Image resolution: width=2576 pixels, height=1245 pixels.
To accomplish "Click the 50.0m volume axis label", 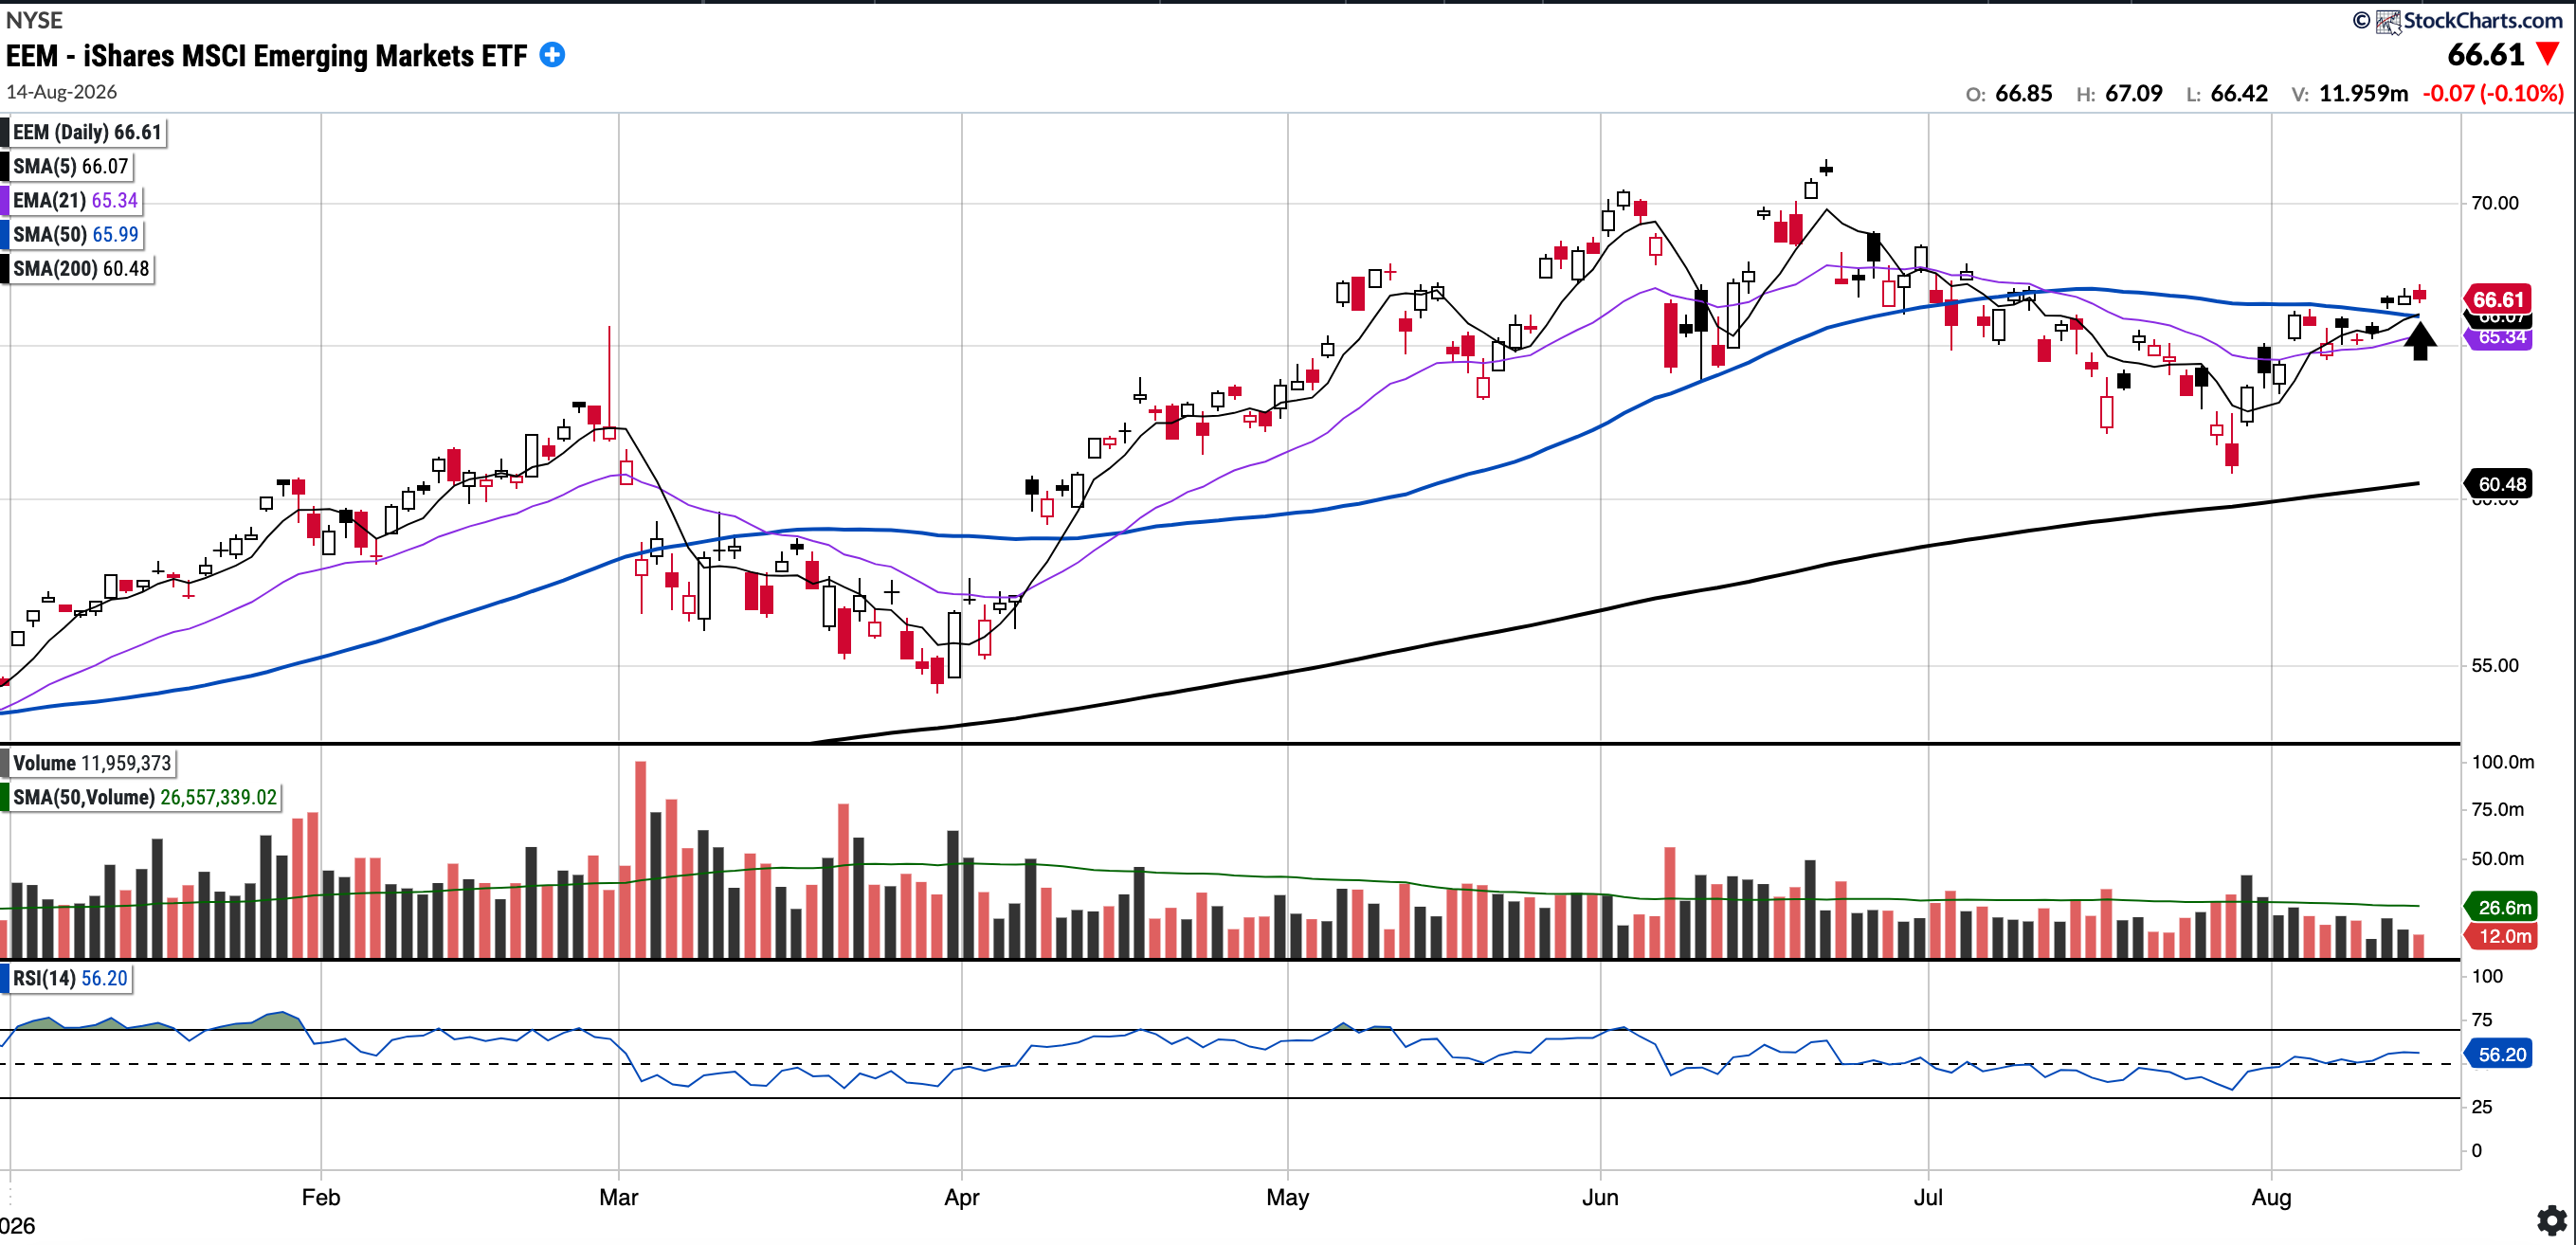I will (2498, 858).
